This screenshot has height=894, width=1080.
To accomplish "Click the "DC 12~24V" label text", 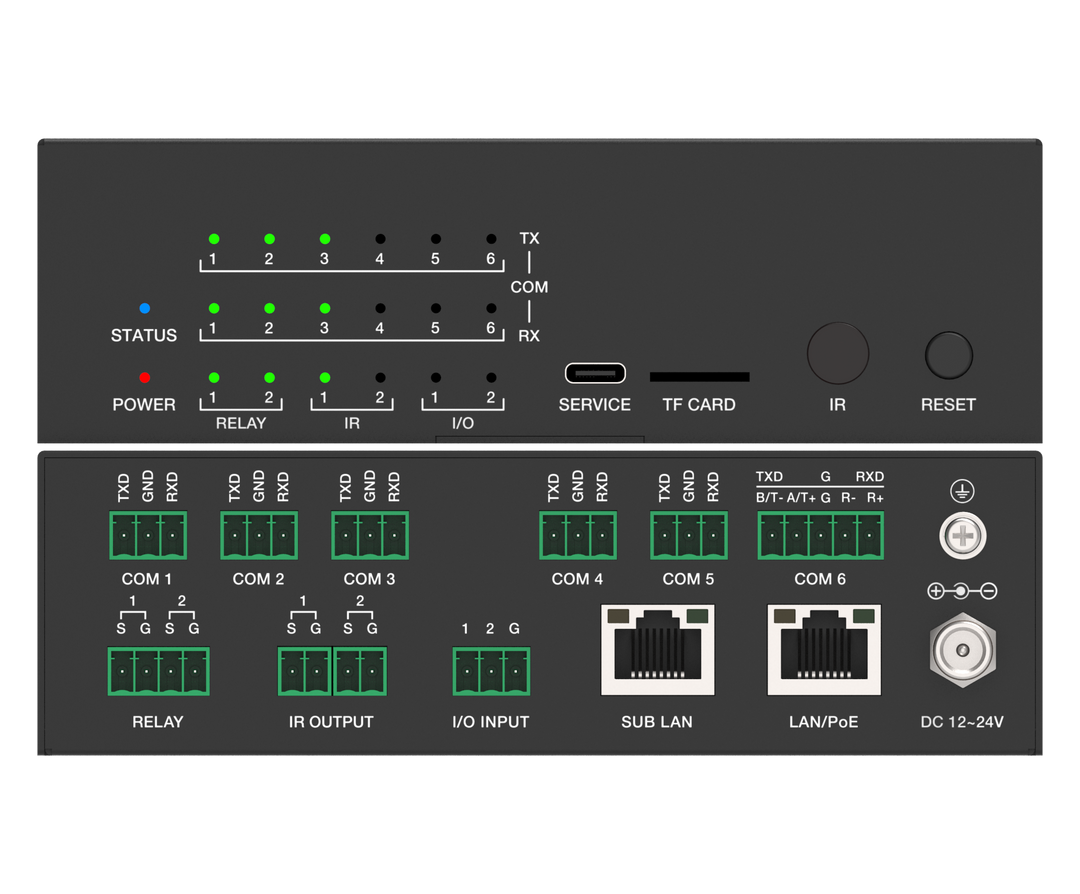I will pos(962,722).
